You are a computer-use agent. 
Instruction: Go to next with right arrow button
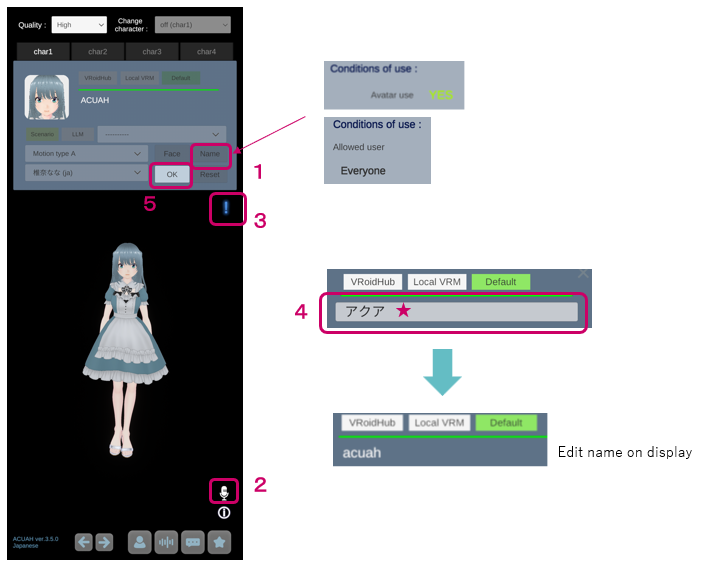(x=104, y=542)
